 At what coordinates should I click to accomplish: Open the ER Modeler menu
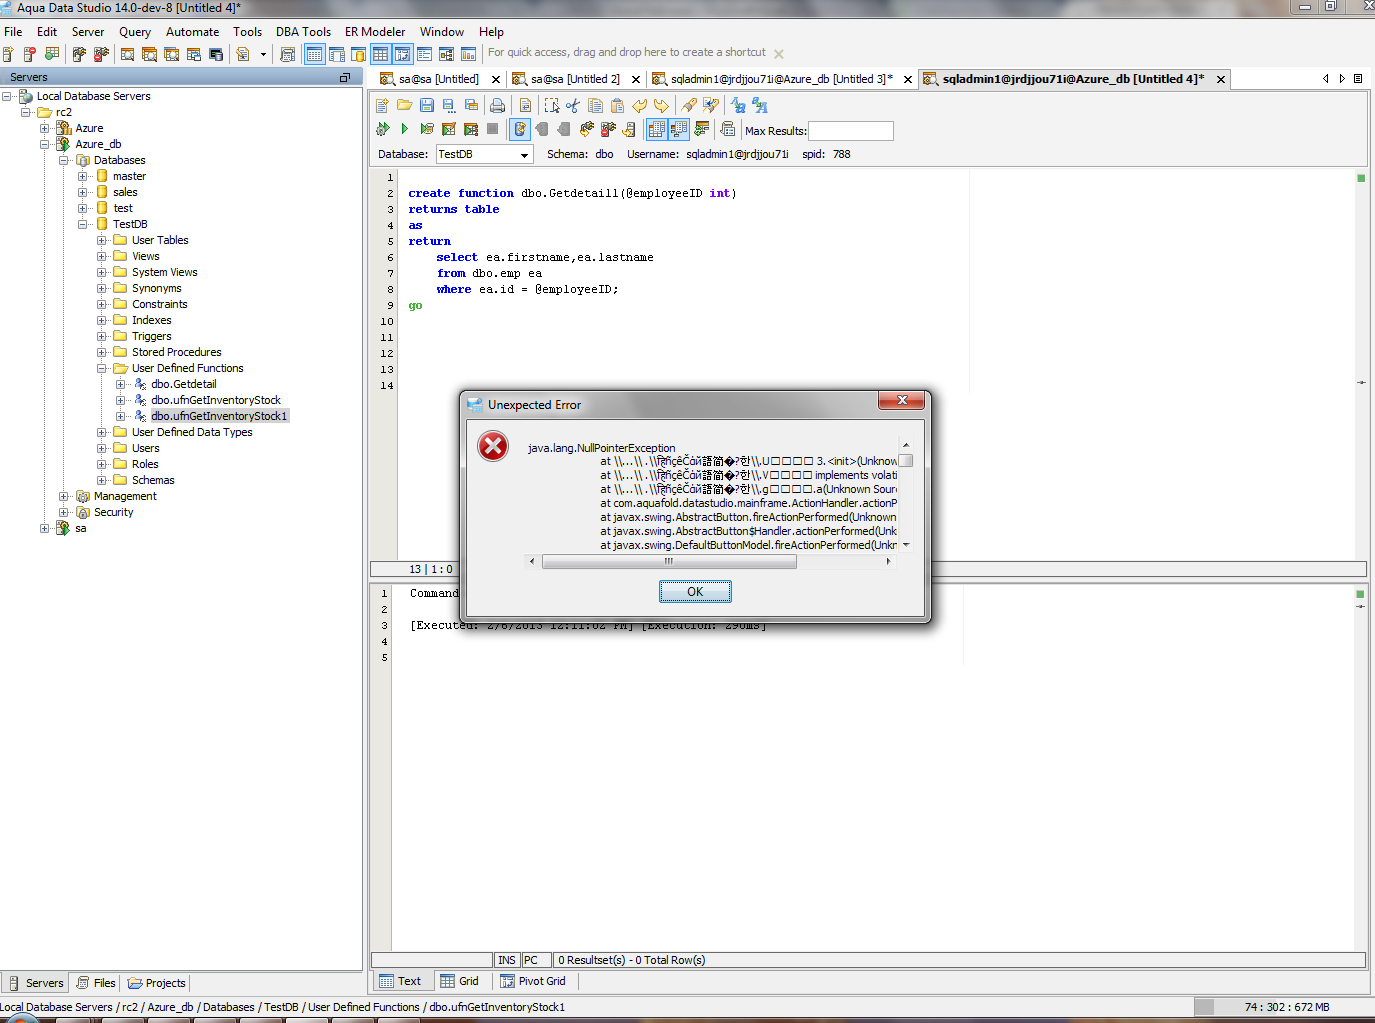pyautogui.click(x=375, y=32)
